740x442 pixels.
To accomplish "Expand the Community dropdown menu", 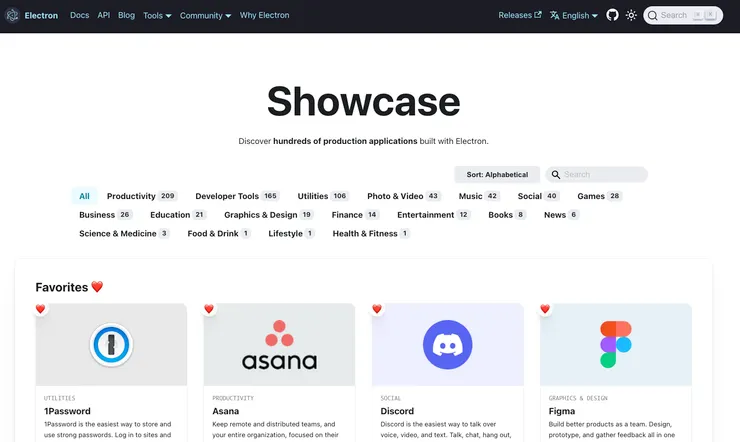I will (x=205, y=16).
